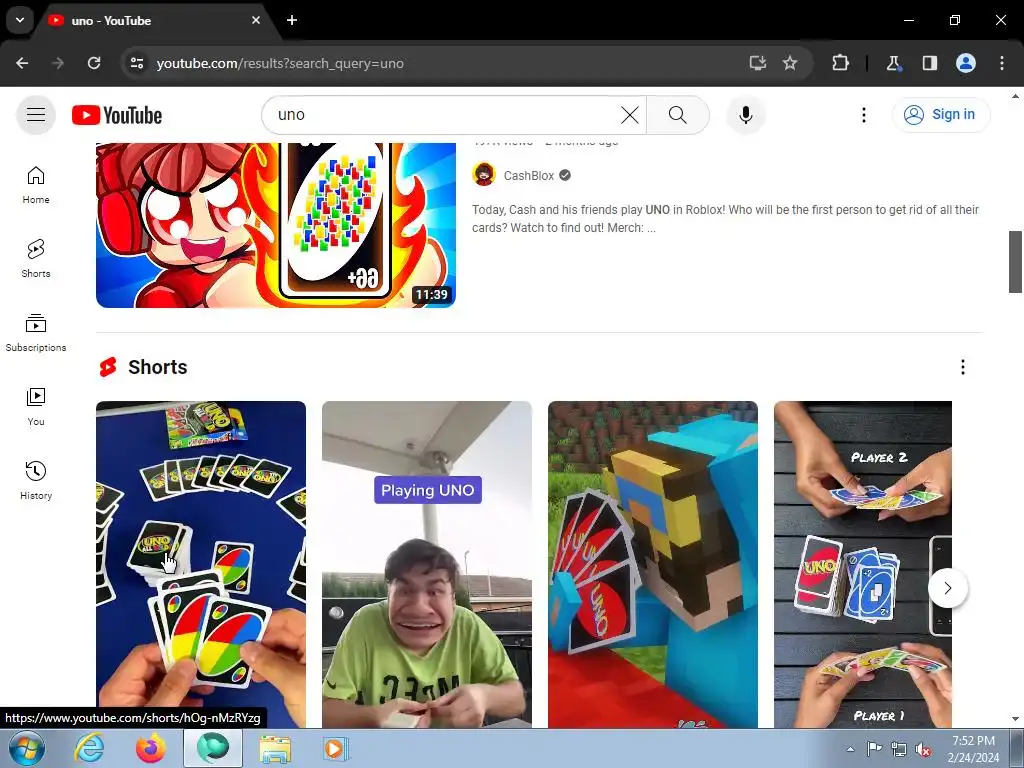Close the uno - YouTube tab

(x=256, y=20)
